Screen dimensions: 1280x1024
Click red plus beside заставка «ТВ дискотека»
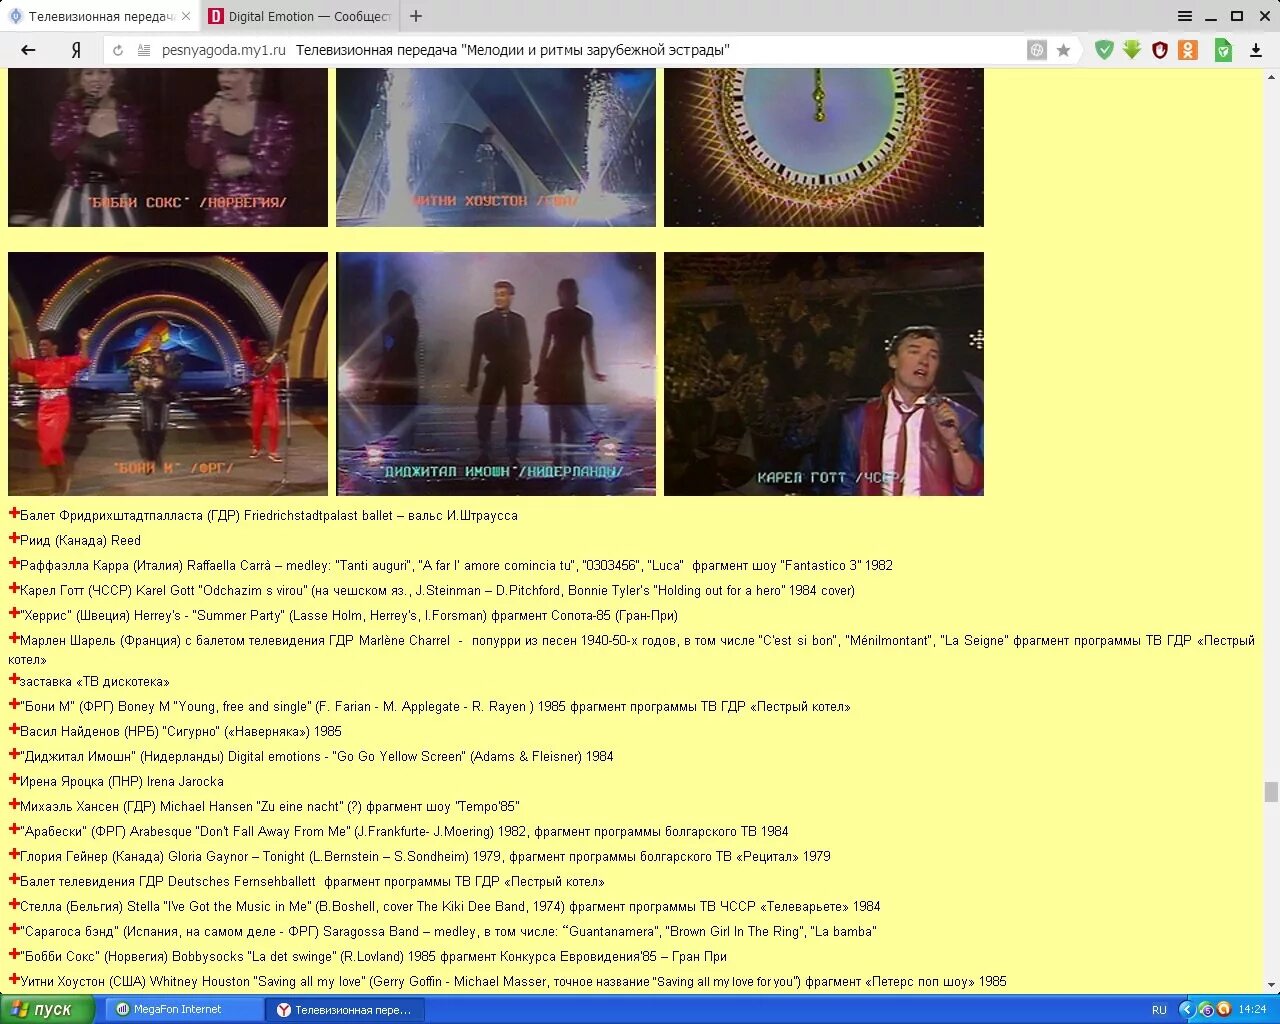[x=14, y=680]
